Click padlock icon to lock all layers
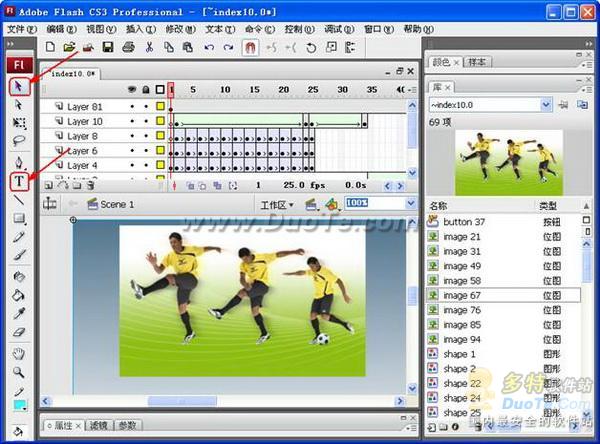Viewport: 600px width, 444px height. (146, 90)
